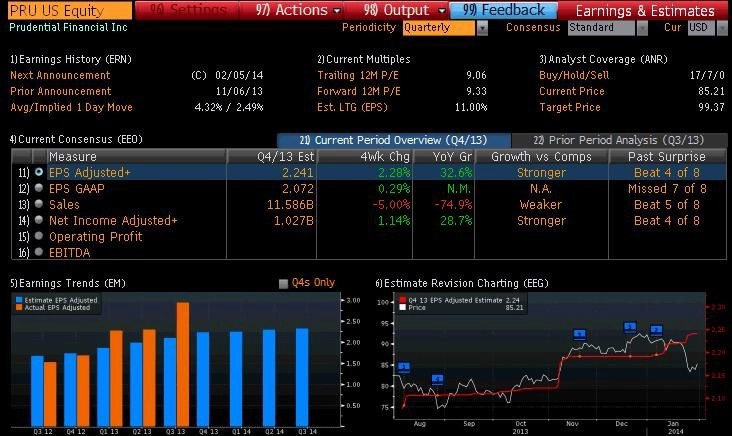This screenshot has height=436, width=732.
Task: Open Current Consensus (EEO) section
Action: (x=76, y=139)
